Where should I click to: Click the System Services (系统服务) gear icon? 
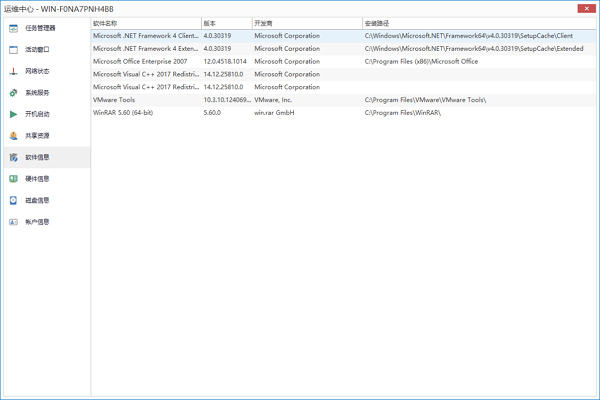[13, 93]
